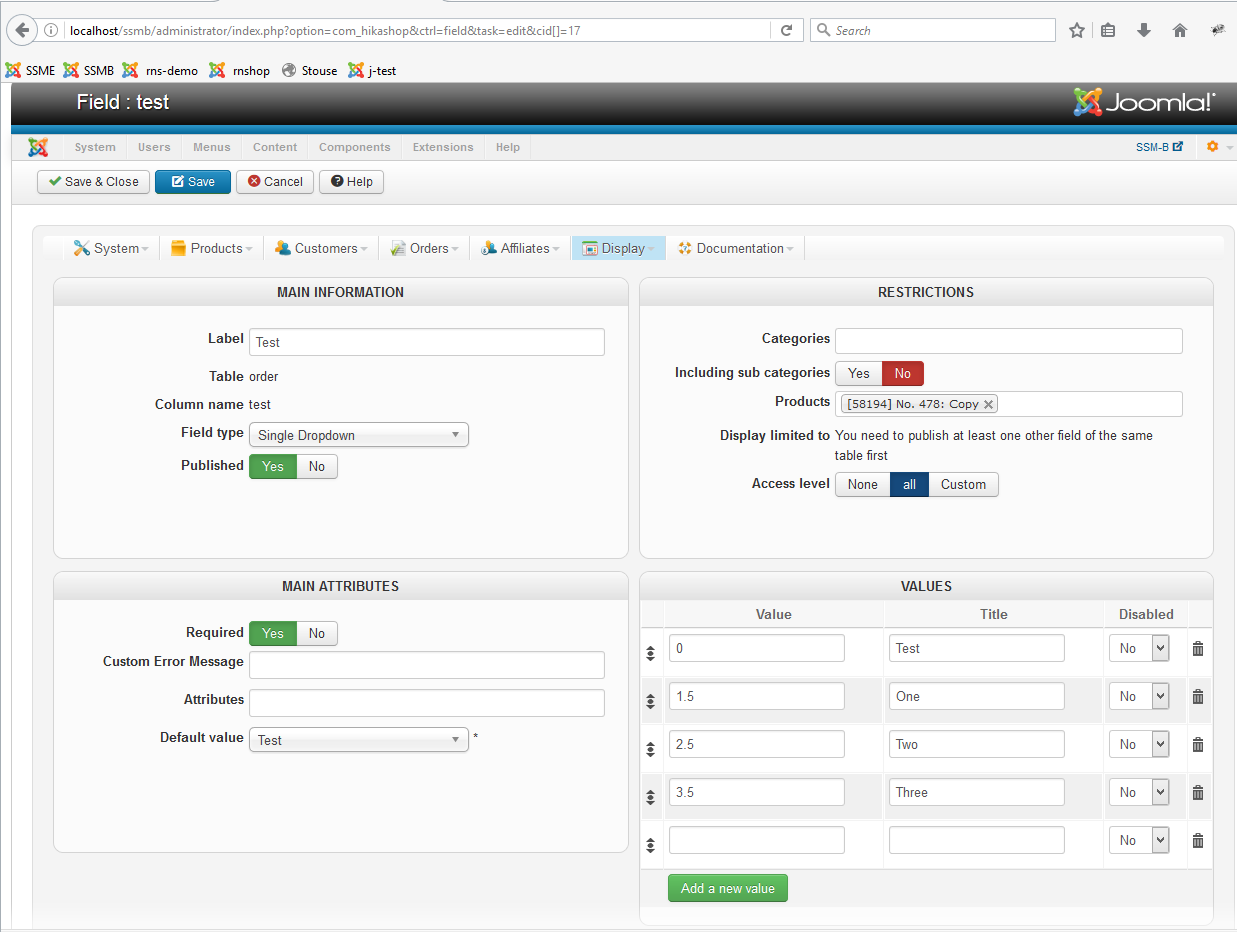Open the Field type Single Dropdown selector
1237x932 pixels.
coord(358,435)
